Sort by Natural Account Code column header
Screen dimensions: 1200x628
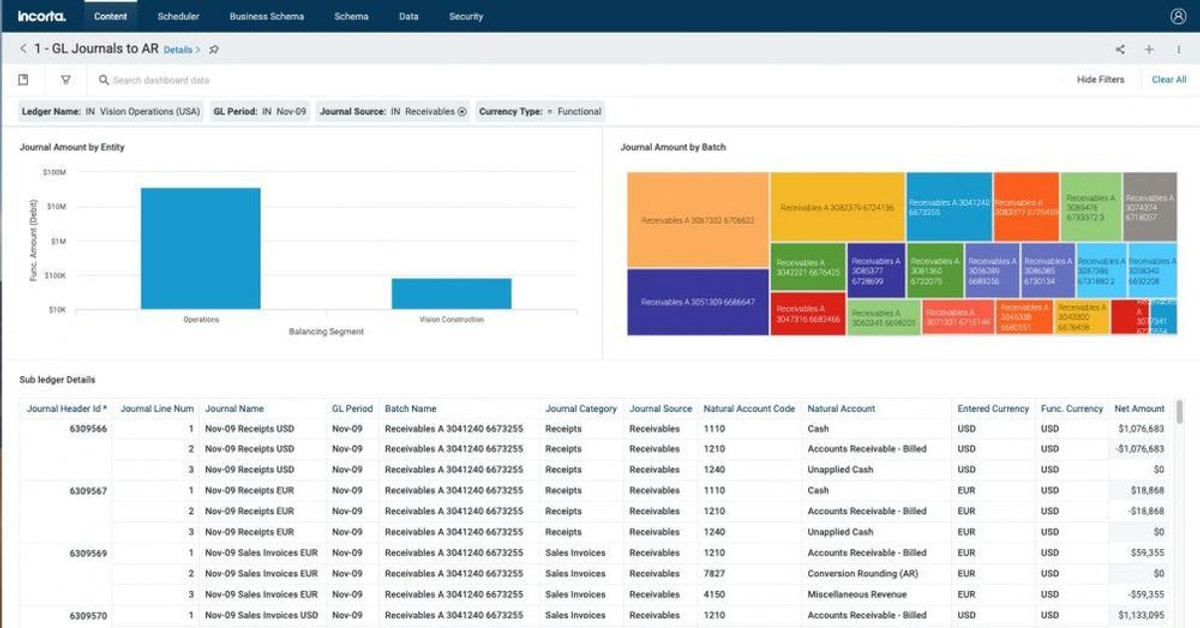749,408
